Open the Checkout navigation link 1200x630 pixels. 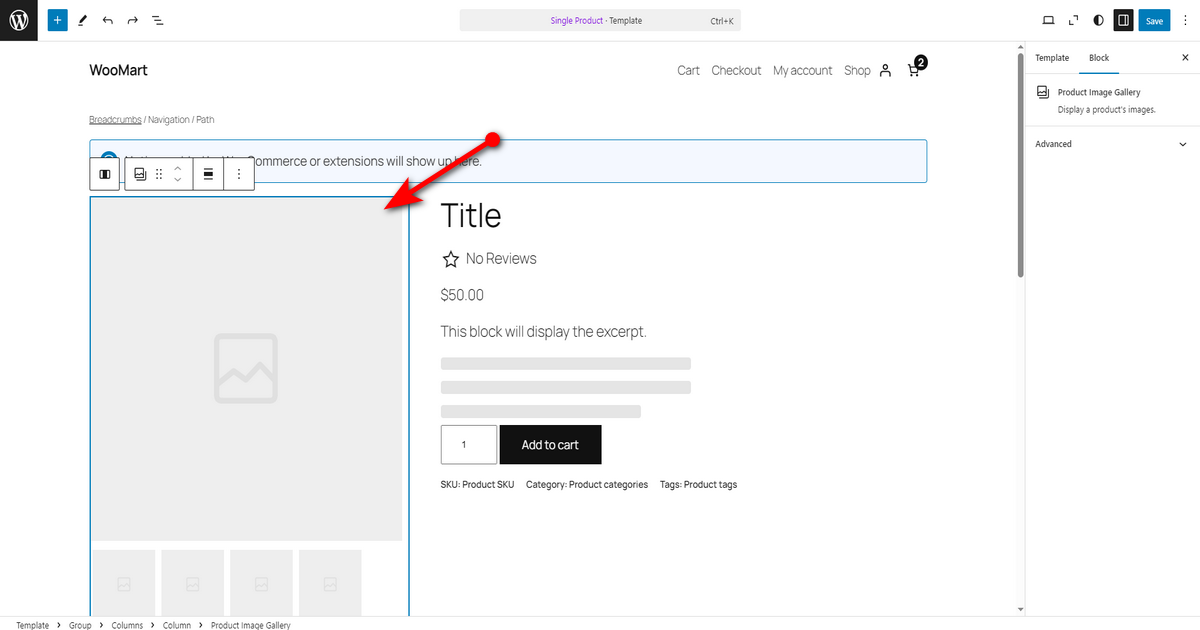(736, 70)
